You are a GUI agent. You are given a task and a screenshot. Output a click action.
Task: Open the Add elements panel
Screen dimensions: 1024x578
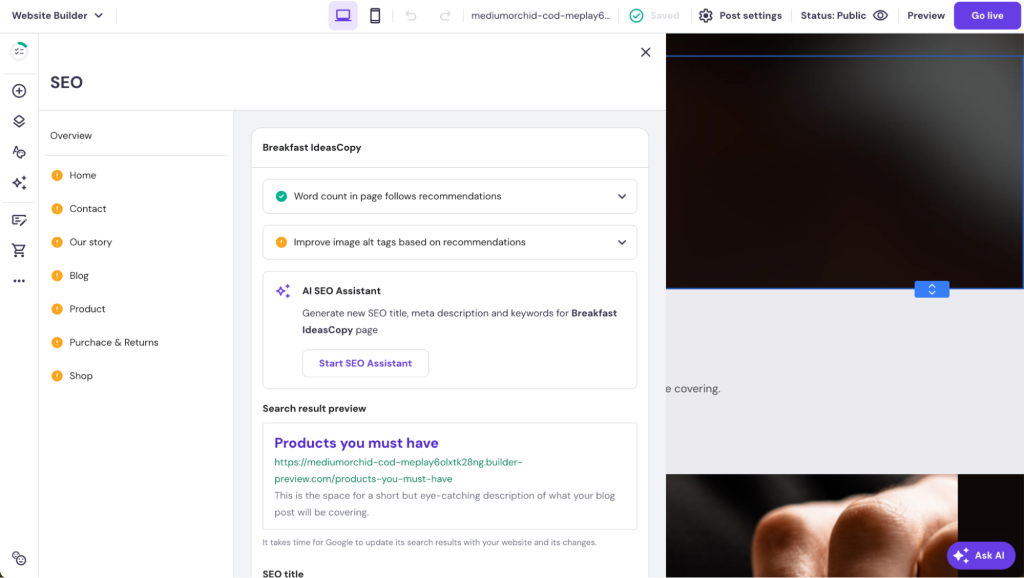click(x=18, y=90)
